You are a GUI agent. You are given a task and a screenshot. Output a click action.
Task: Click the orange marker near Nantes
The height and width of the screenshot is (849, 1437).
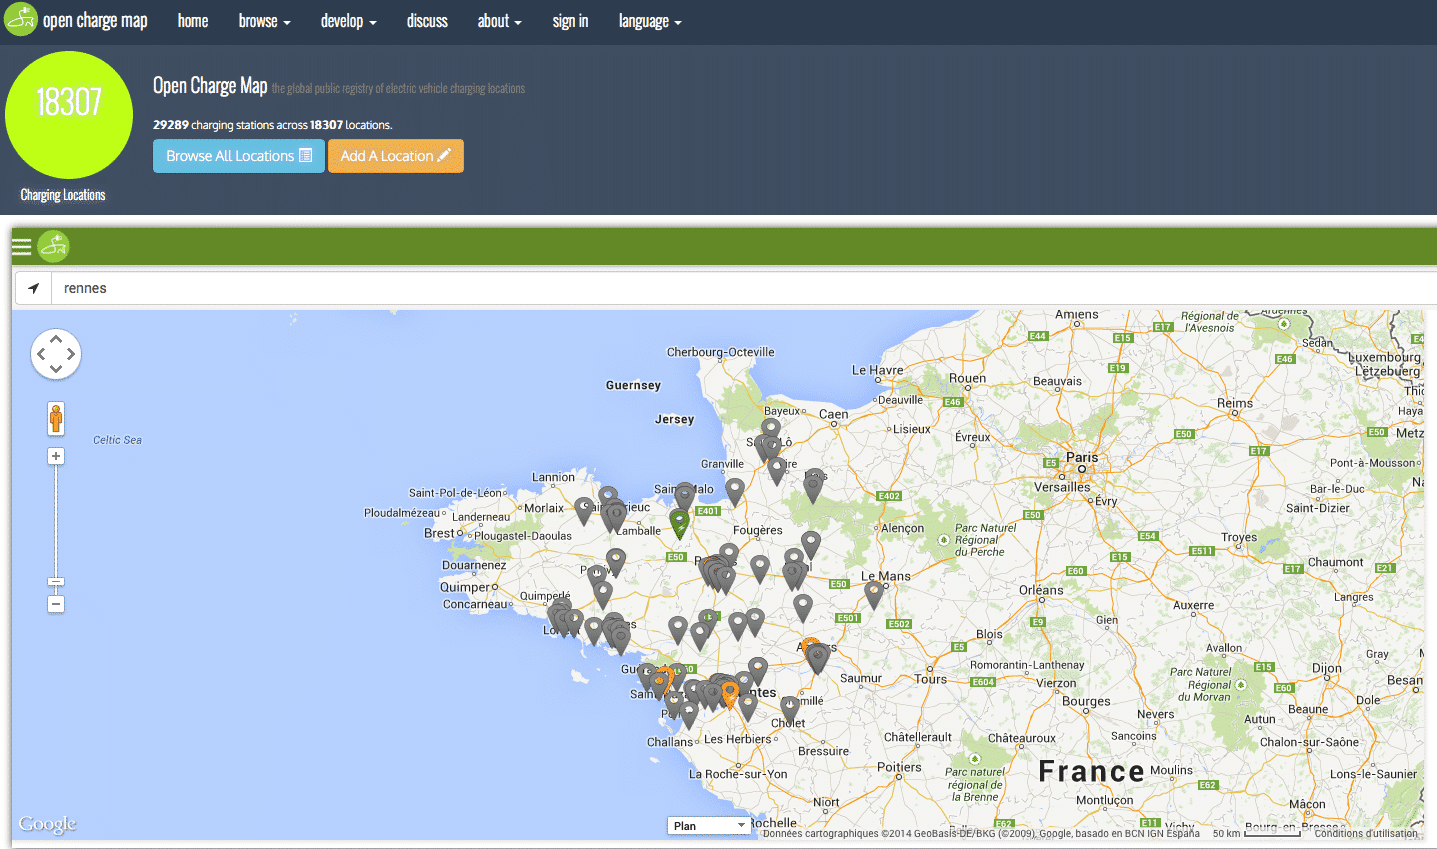pos(730,692)
